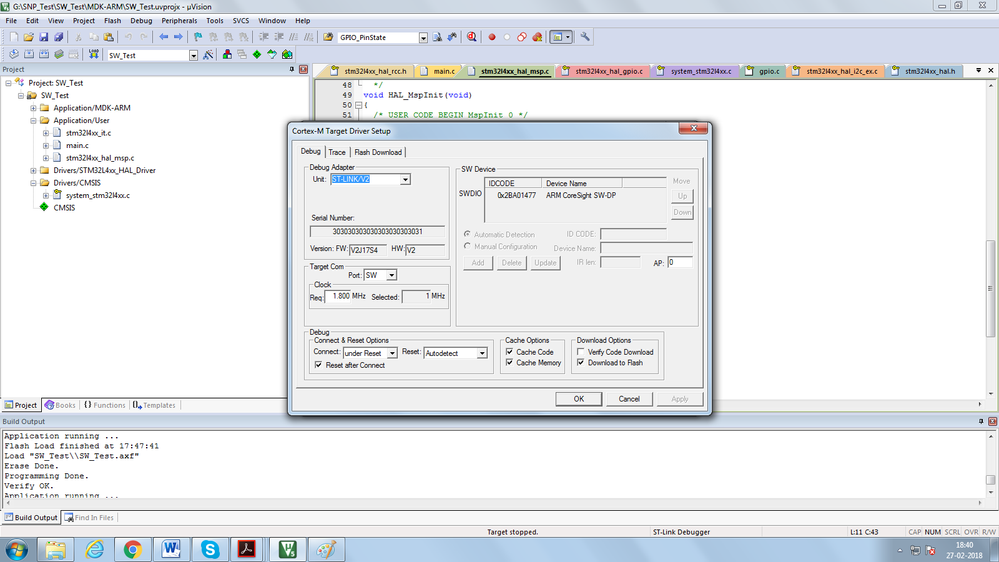
Task: Open the Connect dropdown showing under Reset
Action: click(x=392, y=353)
